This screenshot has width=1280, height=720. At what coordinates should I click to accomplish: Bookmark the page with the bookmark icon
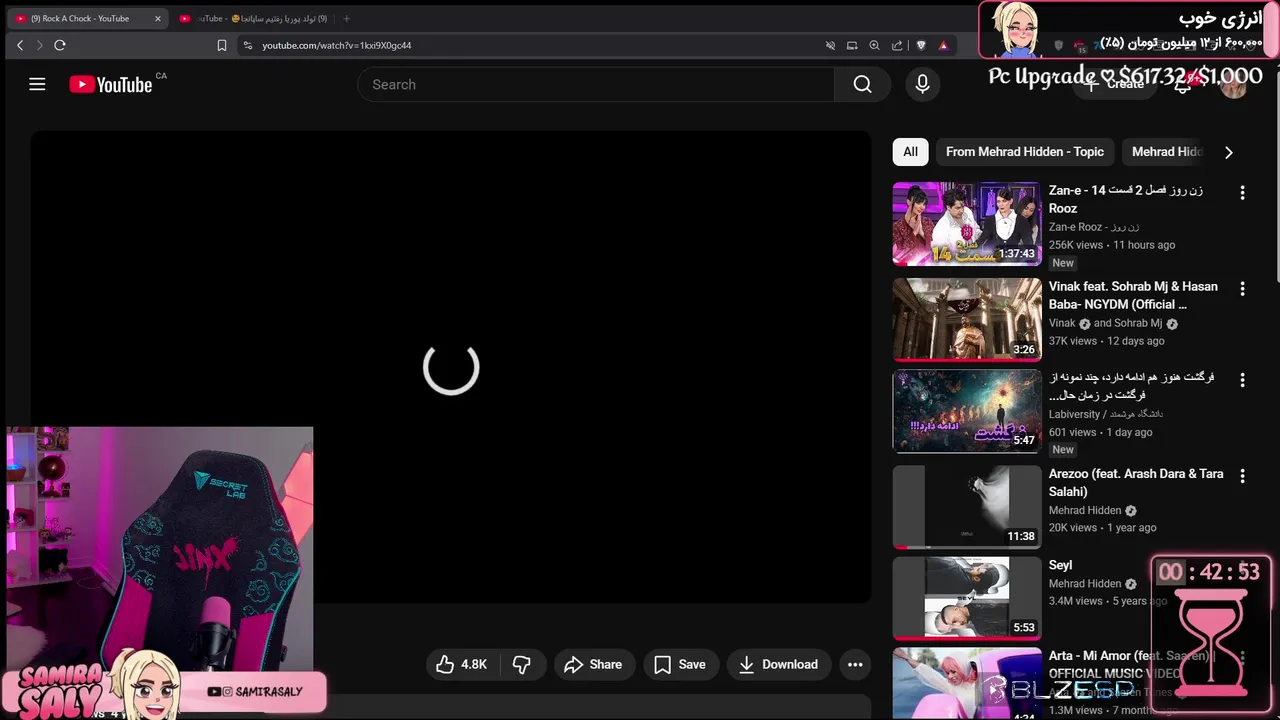point(222,45)
